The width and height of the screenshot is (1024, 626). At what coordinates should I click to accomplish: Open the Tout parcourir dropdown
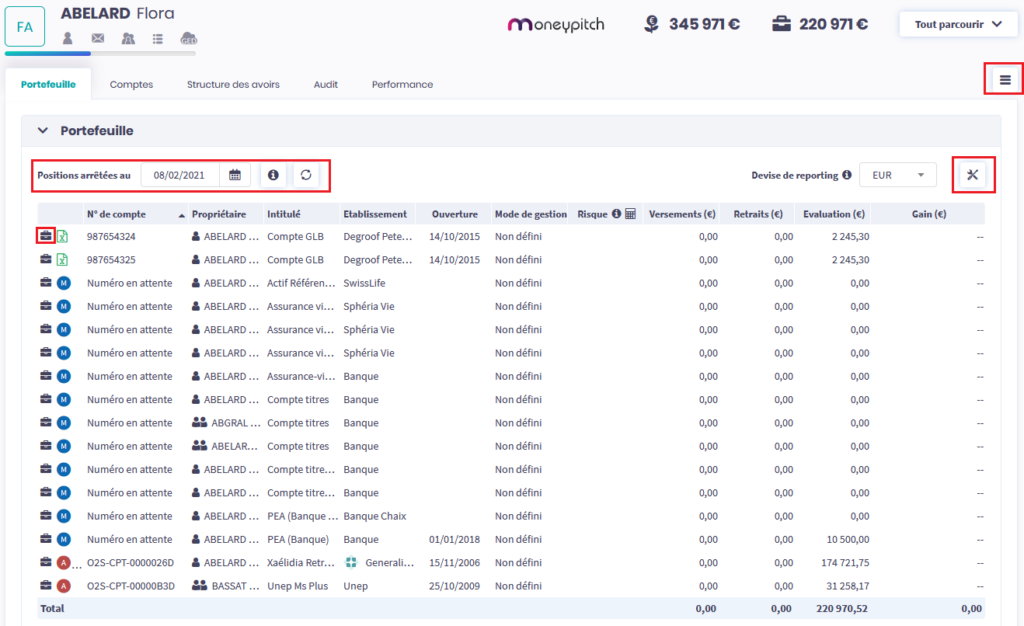coord(958,24)
